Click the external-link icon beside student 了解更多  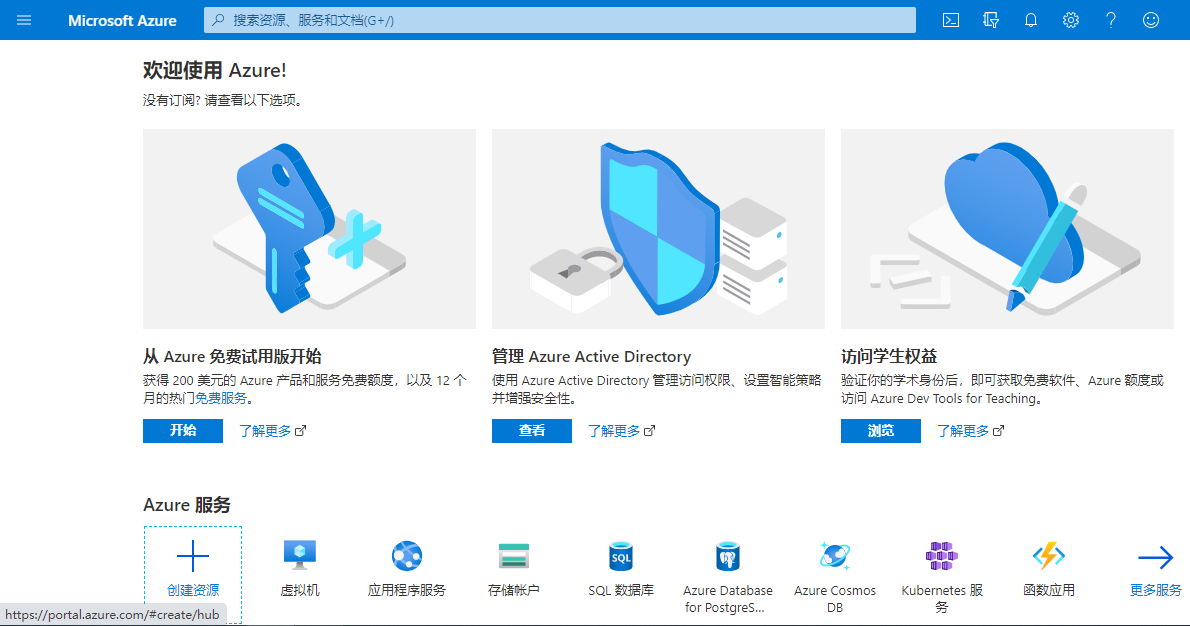[999, 431]
